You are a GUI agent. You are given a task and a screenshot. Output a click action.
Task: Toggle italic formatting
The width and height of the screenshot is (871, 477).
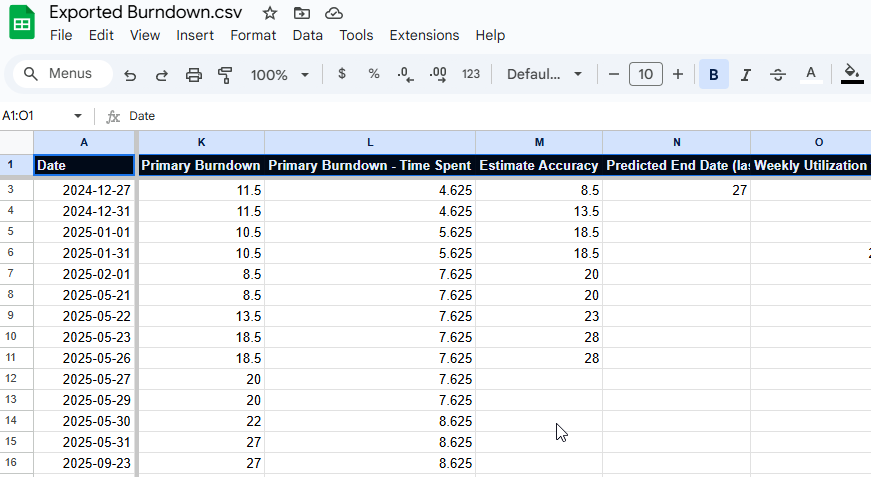pyautogui.click(x=745, y=74)
